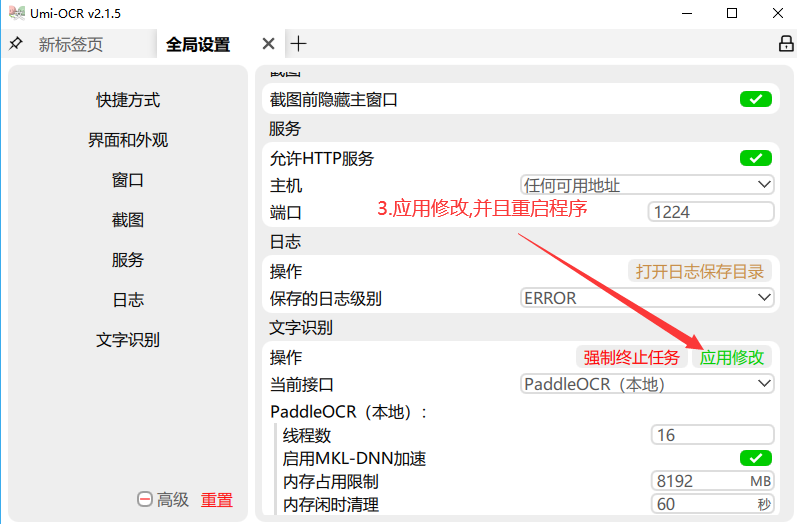
Task: Expand the 保存的日志级别 dropdown
Action: click(x=647, y=298)
